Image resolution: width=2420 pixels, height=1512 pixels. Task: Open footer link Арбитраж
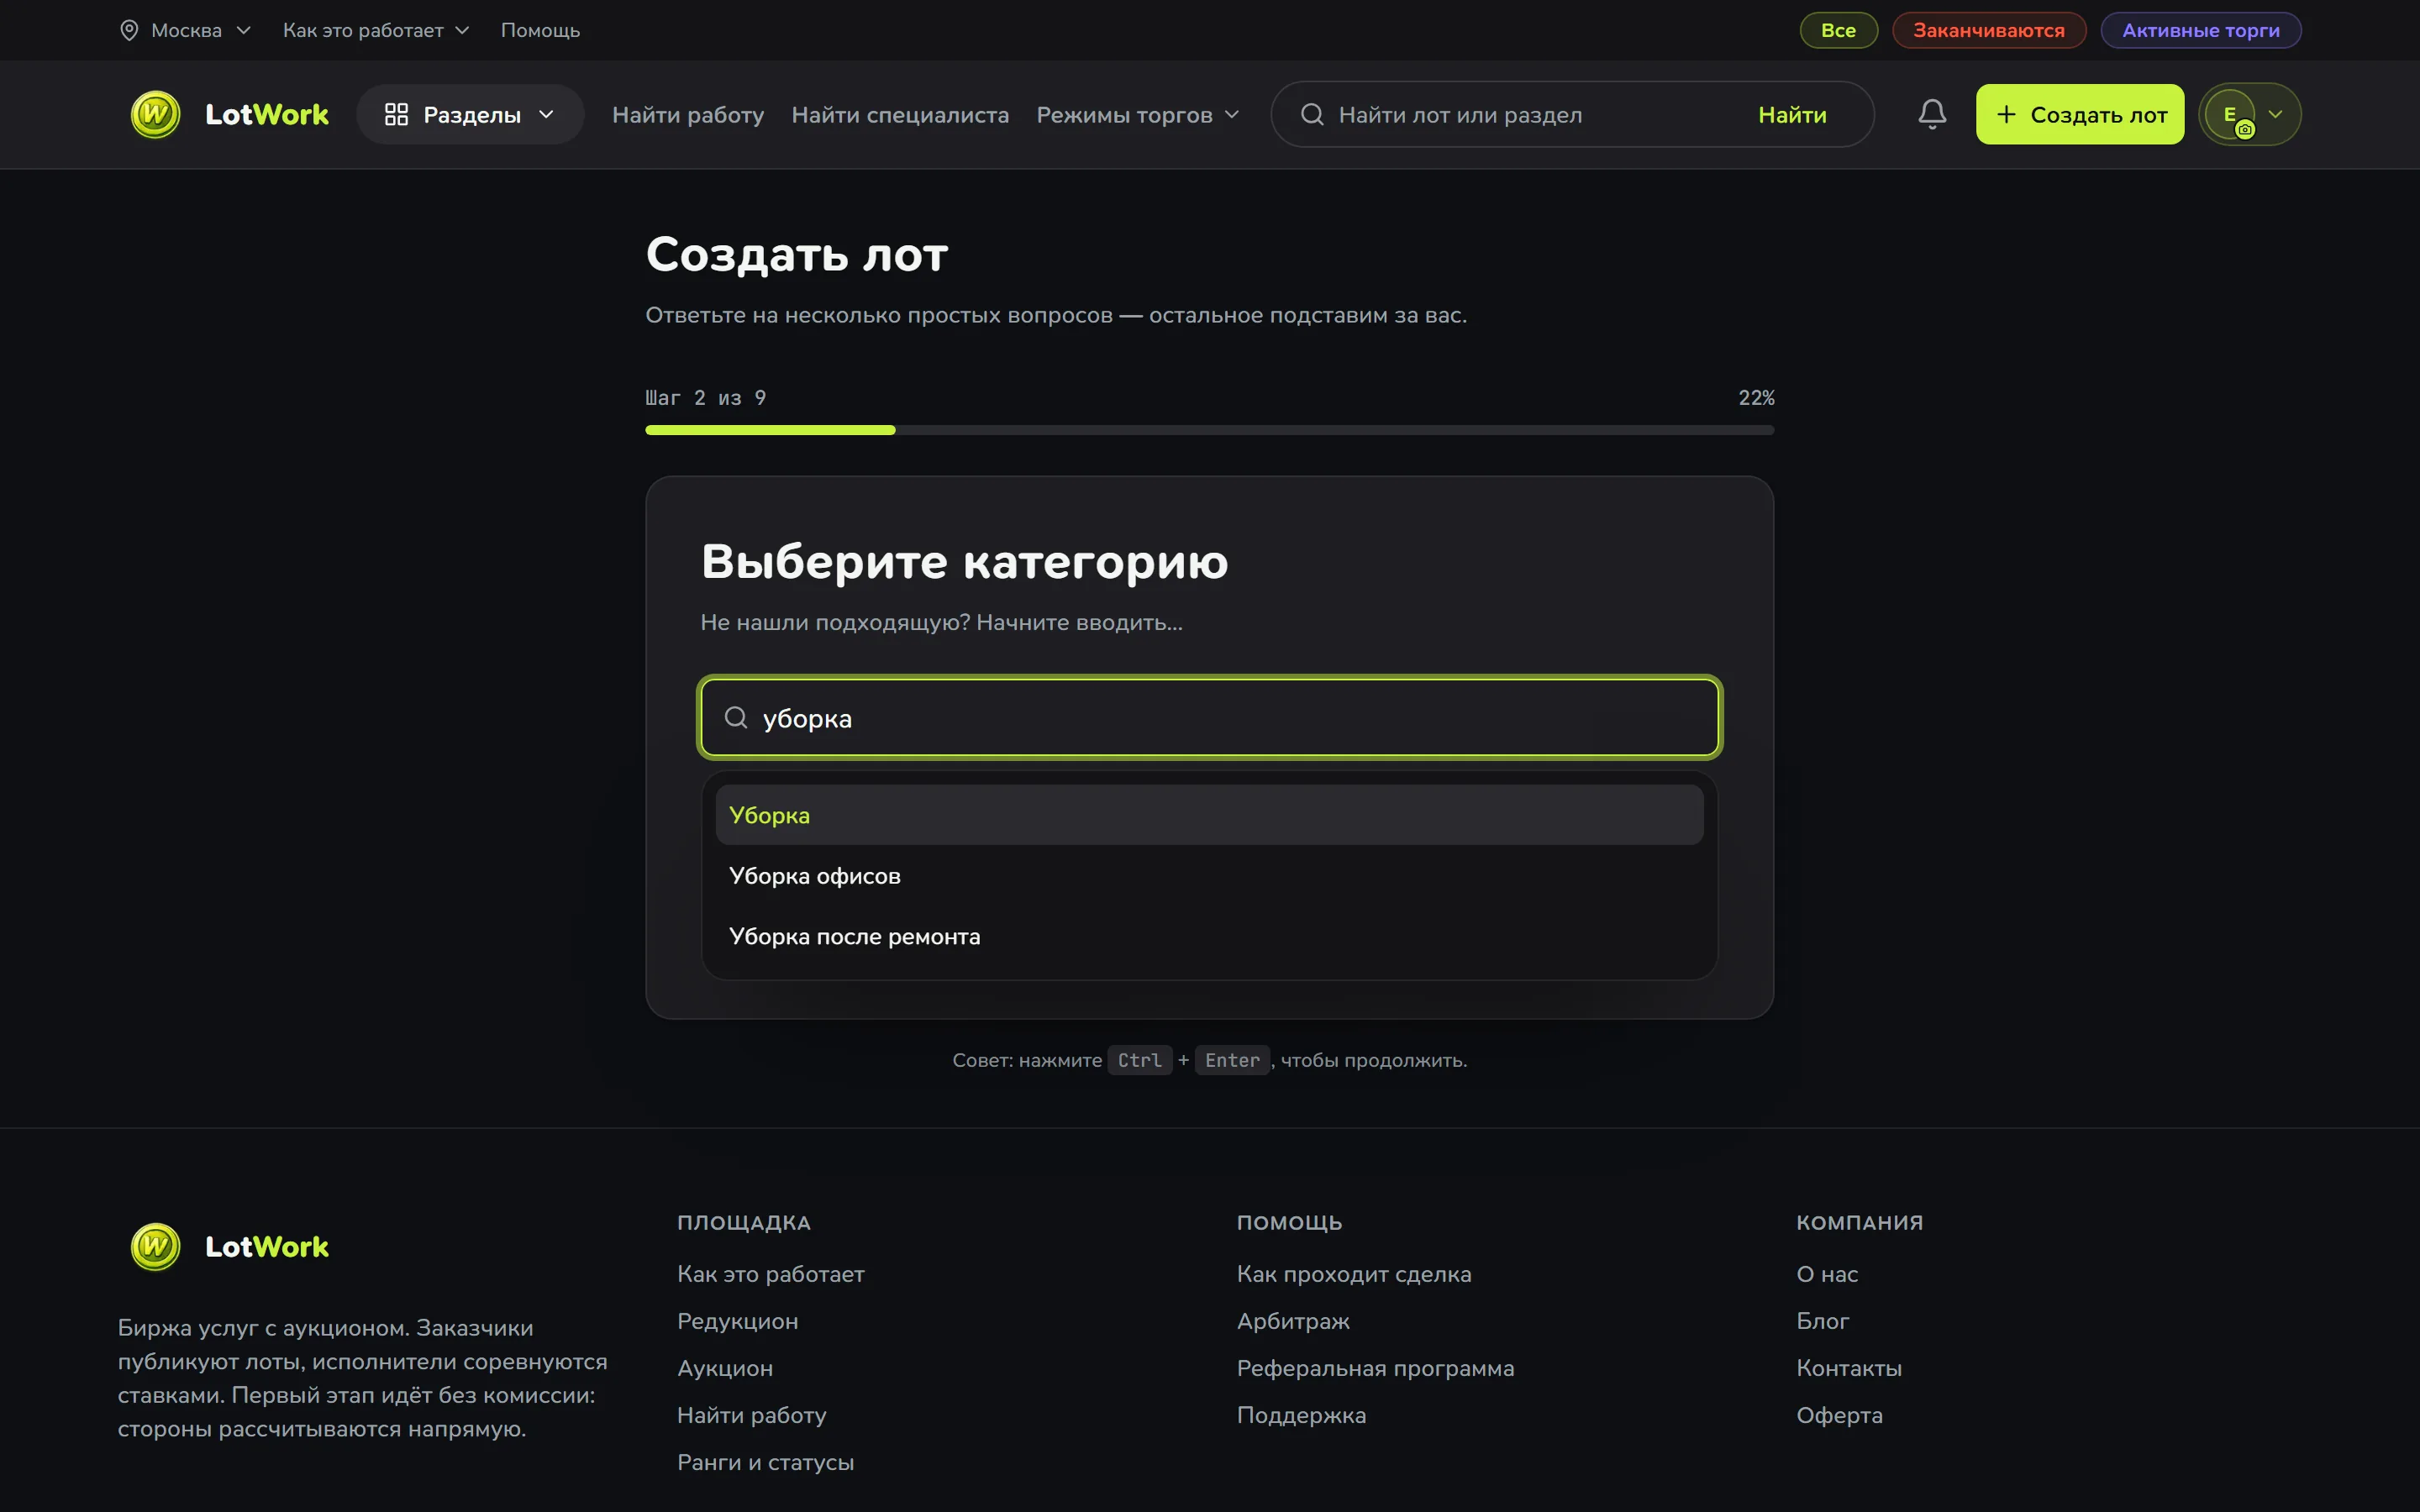point(1293,1321)
